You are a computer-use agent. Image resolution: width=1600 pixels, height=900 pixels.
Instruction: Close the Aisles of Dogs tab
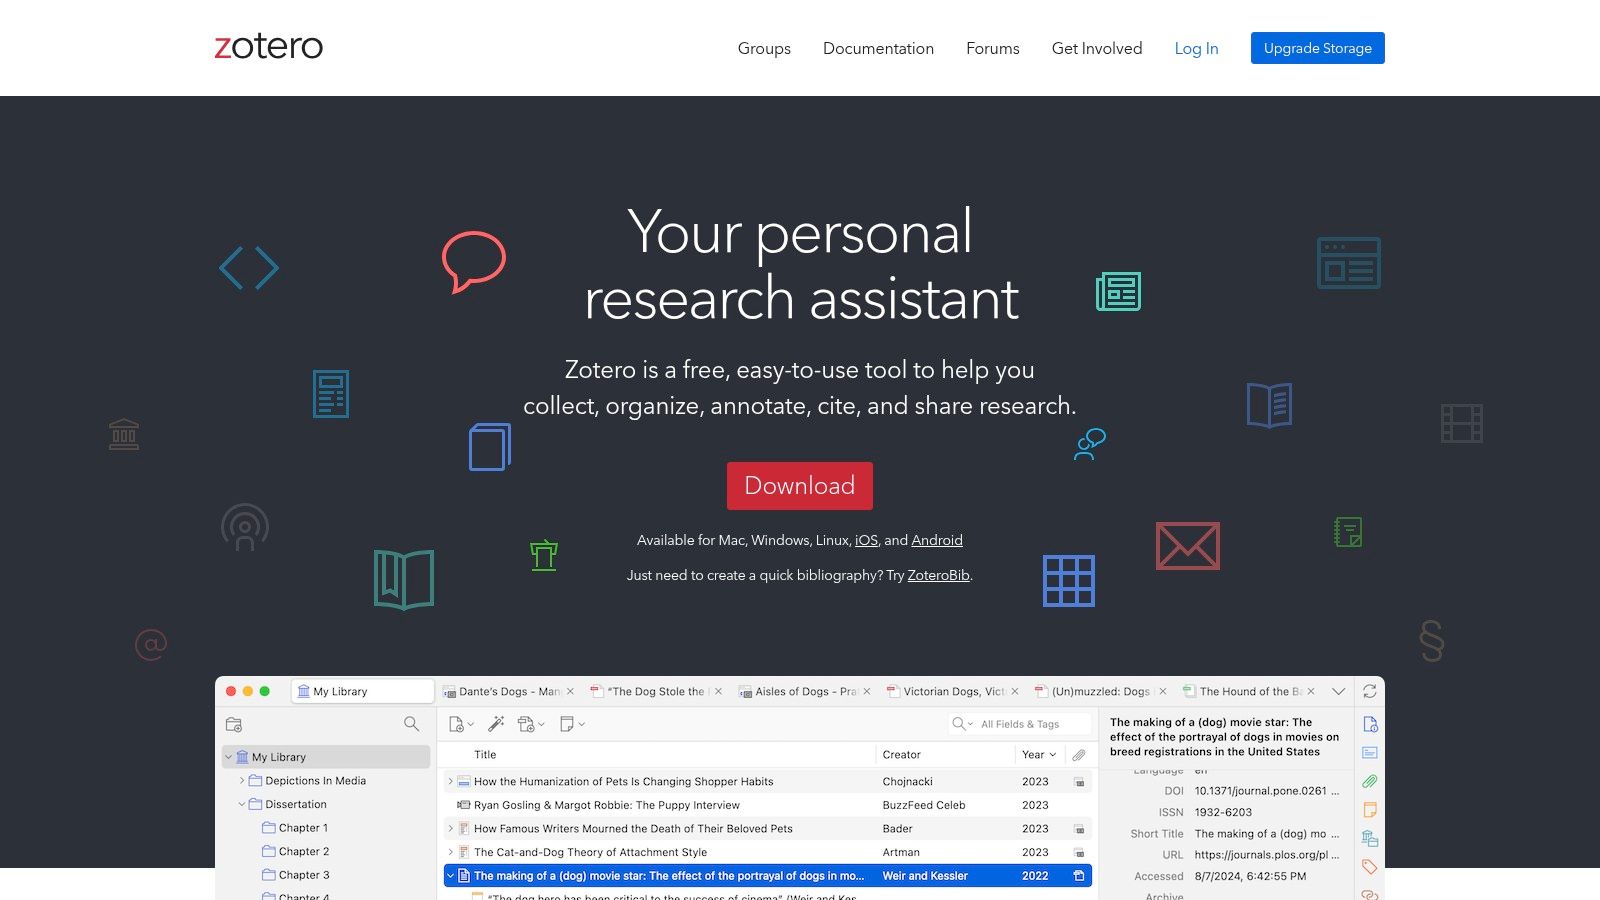(867, 691)
